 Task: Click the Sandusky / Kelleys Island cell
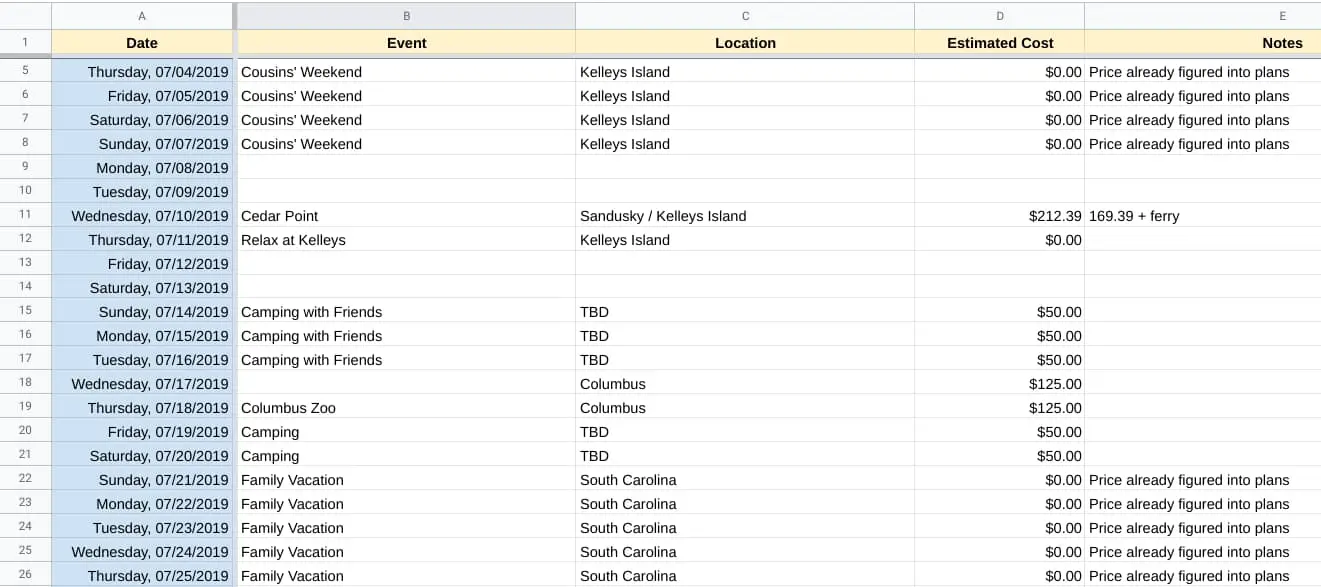tap(745, 215)
